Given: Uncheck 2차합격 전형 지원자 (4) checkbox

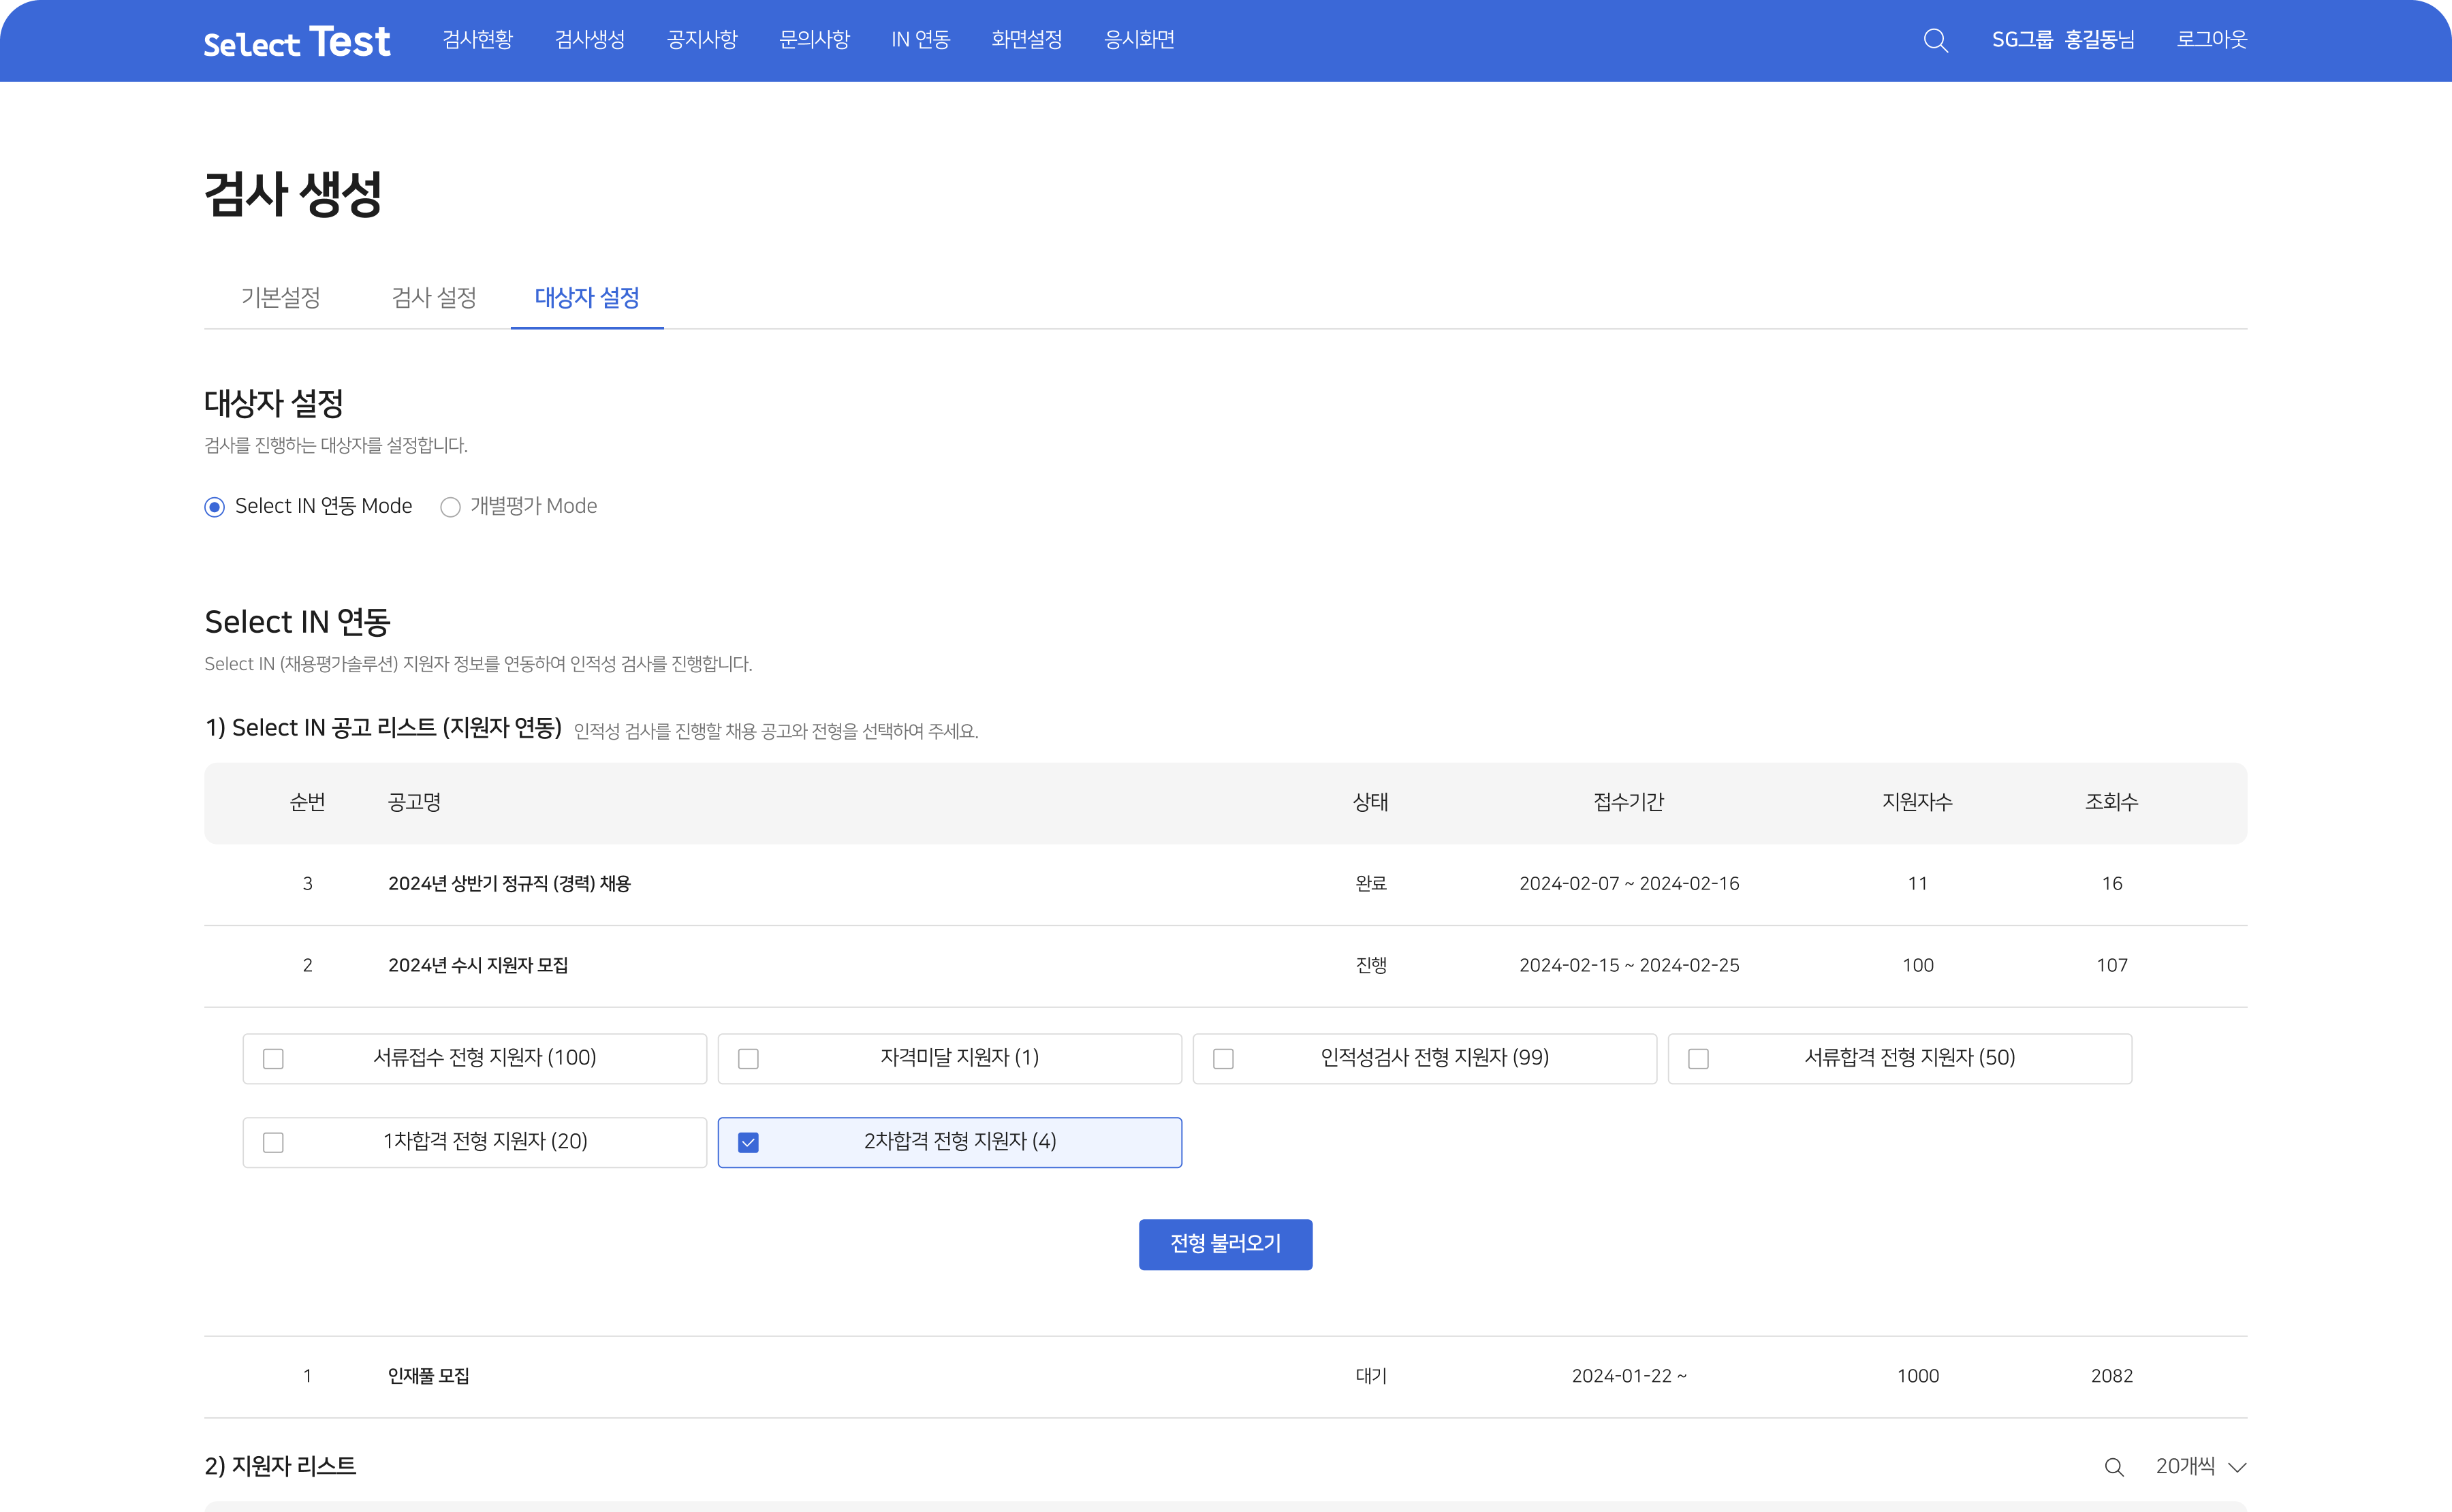Looking at the screenshot, I should [748, 1143].
